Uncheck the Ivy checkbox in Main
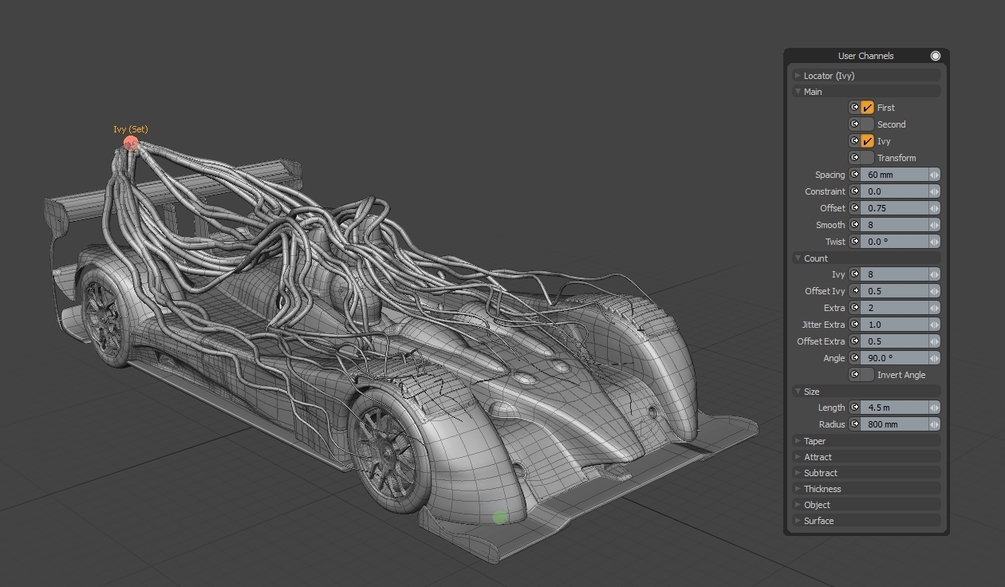Screen dimensions: 1005x587 (x=867, y=141)
